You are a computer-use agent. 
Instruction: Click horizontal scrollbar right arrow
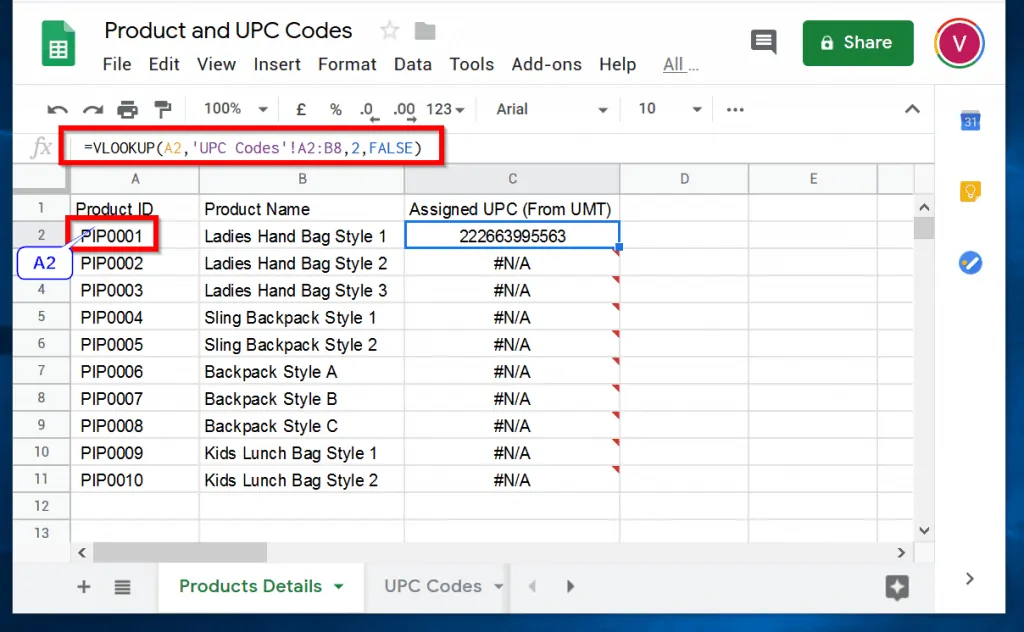coord(901,552)
